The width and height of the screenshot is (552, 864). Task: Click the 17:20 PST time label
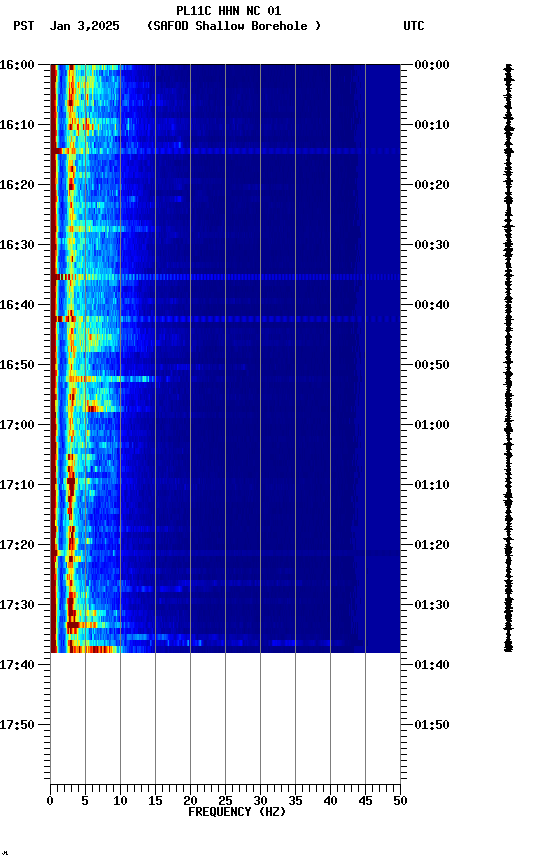point(17,546)
